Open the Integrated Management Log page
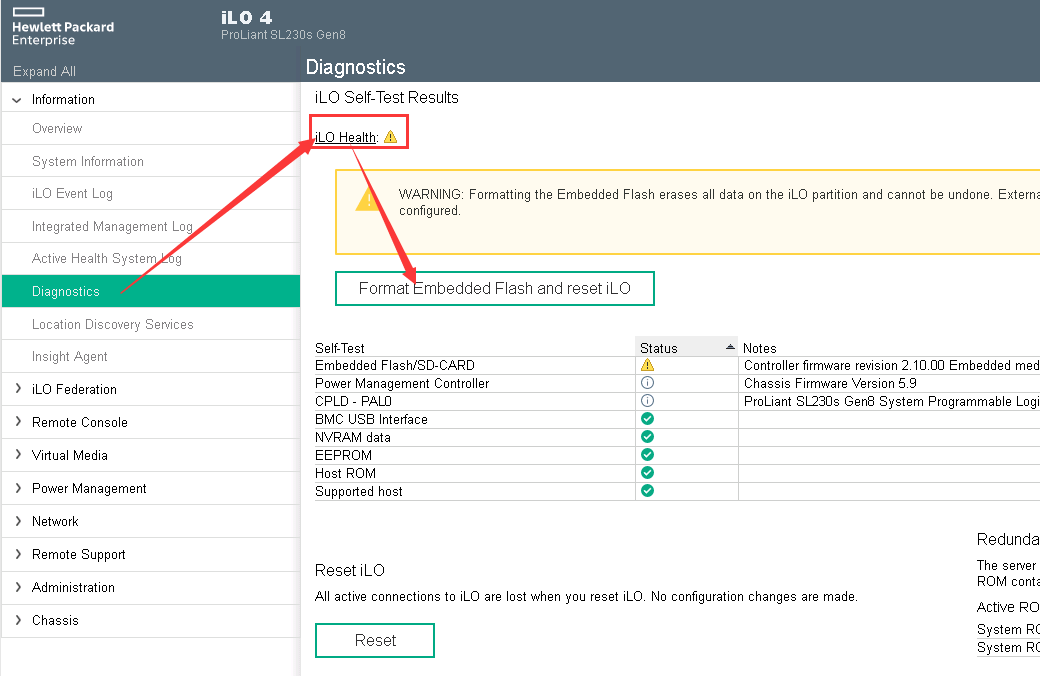This screenshot has width=1040, height=676. click(x=112, y=227)
